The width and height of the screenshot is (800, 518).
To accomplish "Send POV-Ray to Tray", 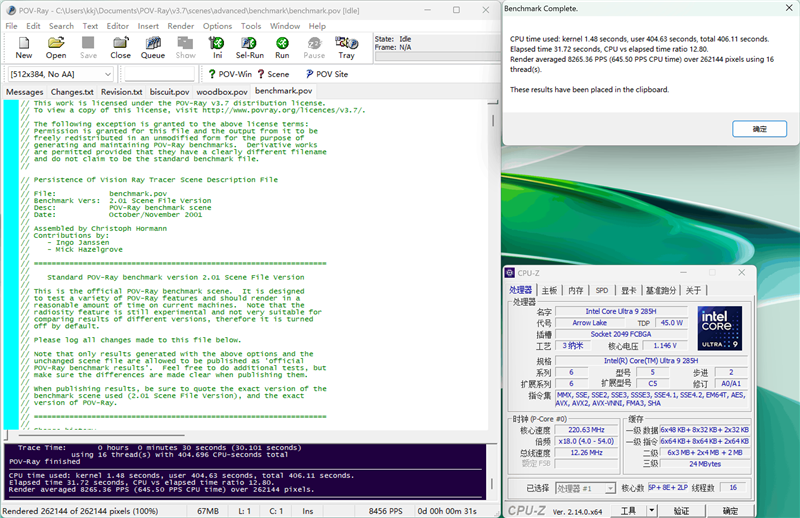I will (x=346, y=47).
